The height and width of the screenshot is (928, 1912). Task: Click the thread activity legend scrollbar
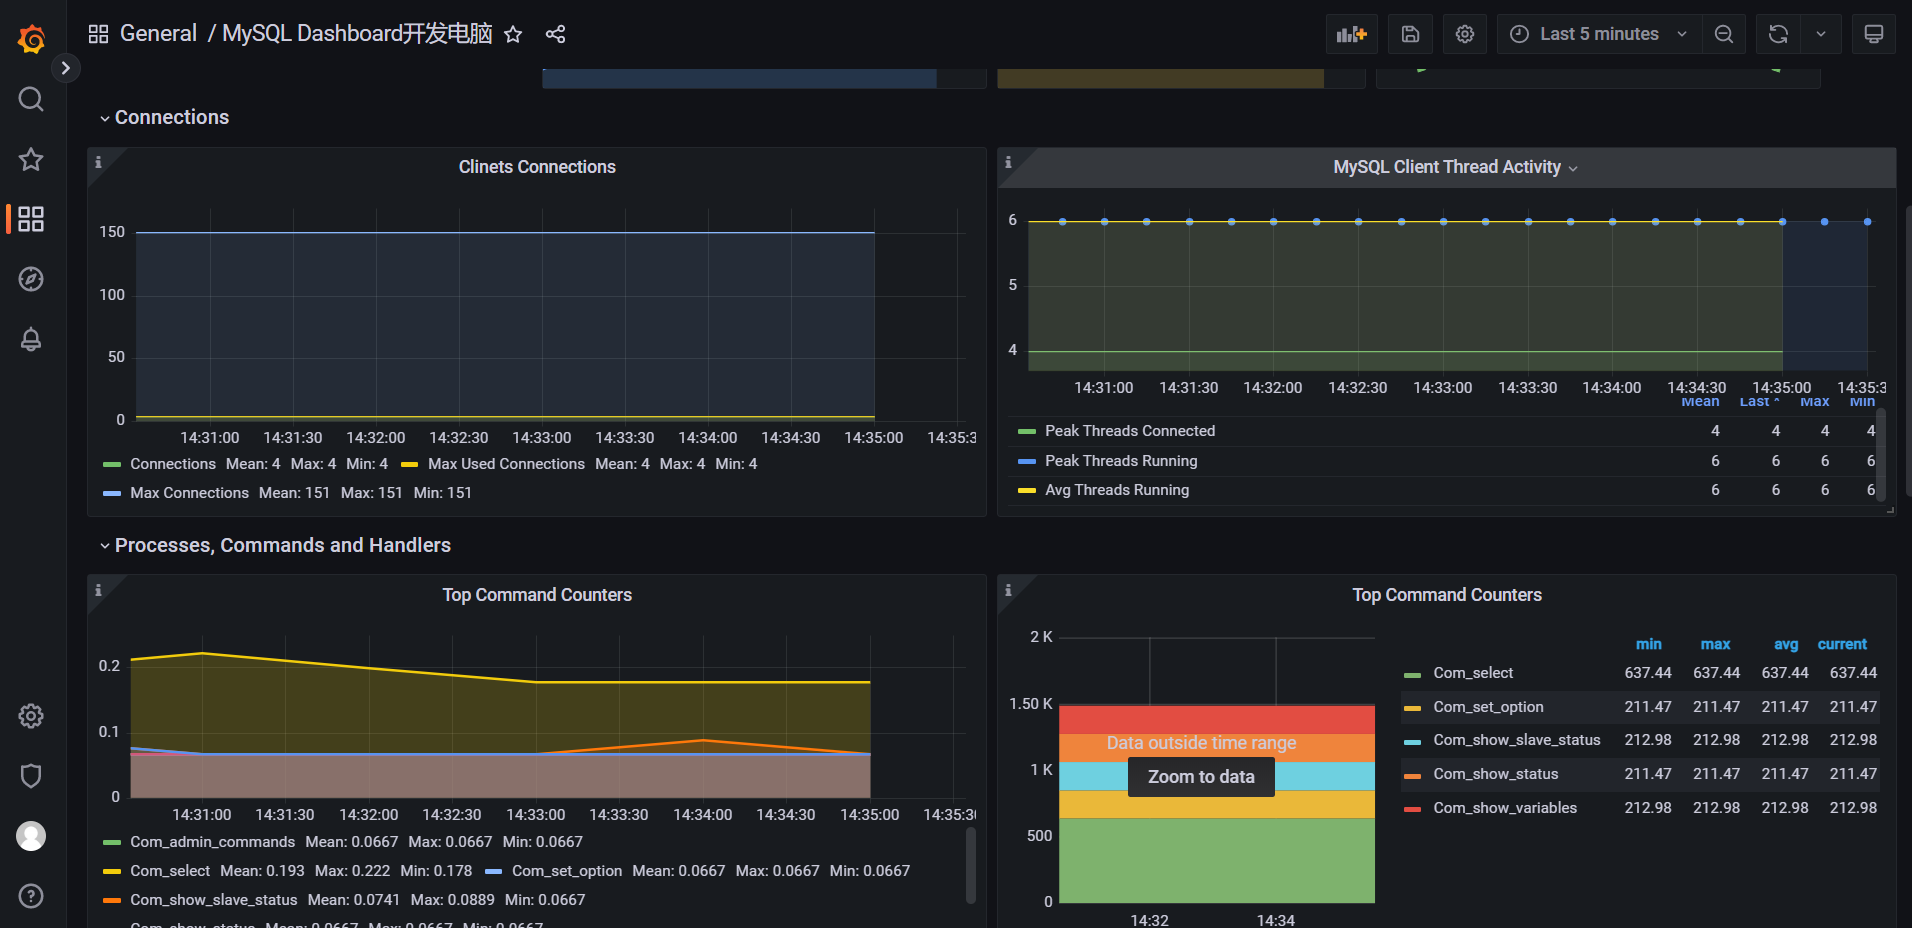click(x=1881, y=455)
